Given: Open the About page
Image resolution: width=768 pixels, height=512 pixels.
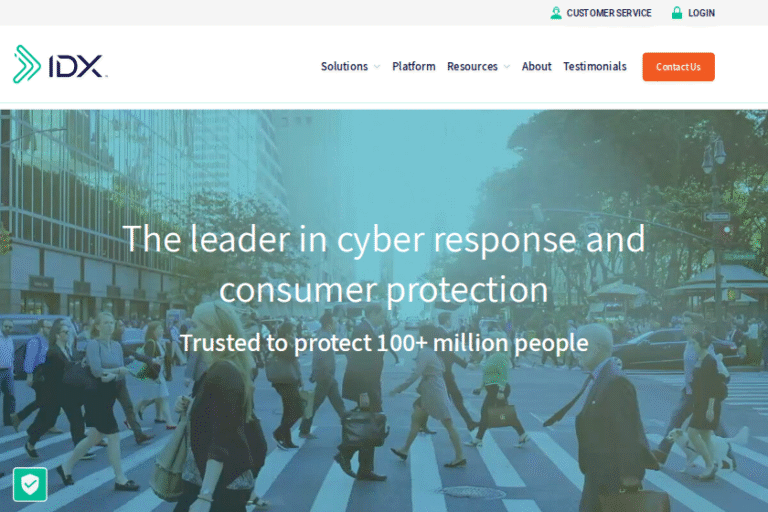Looking at the screenshot, I should [x=536, y=66].
